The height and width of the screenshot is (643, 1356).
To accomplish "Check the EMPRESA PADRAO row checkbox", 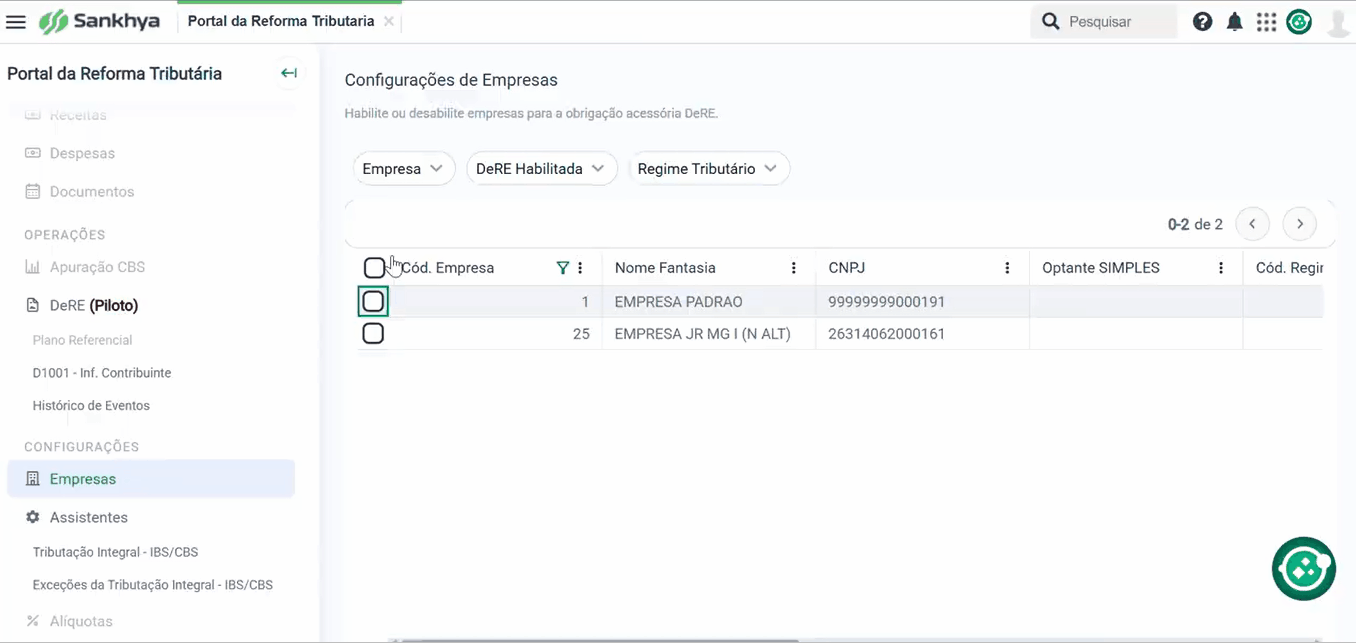I will click(373, 301).
